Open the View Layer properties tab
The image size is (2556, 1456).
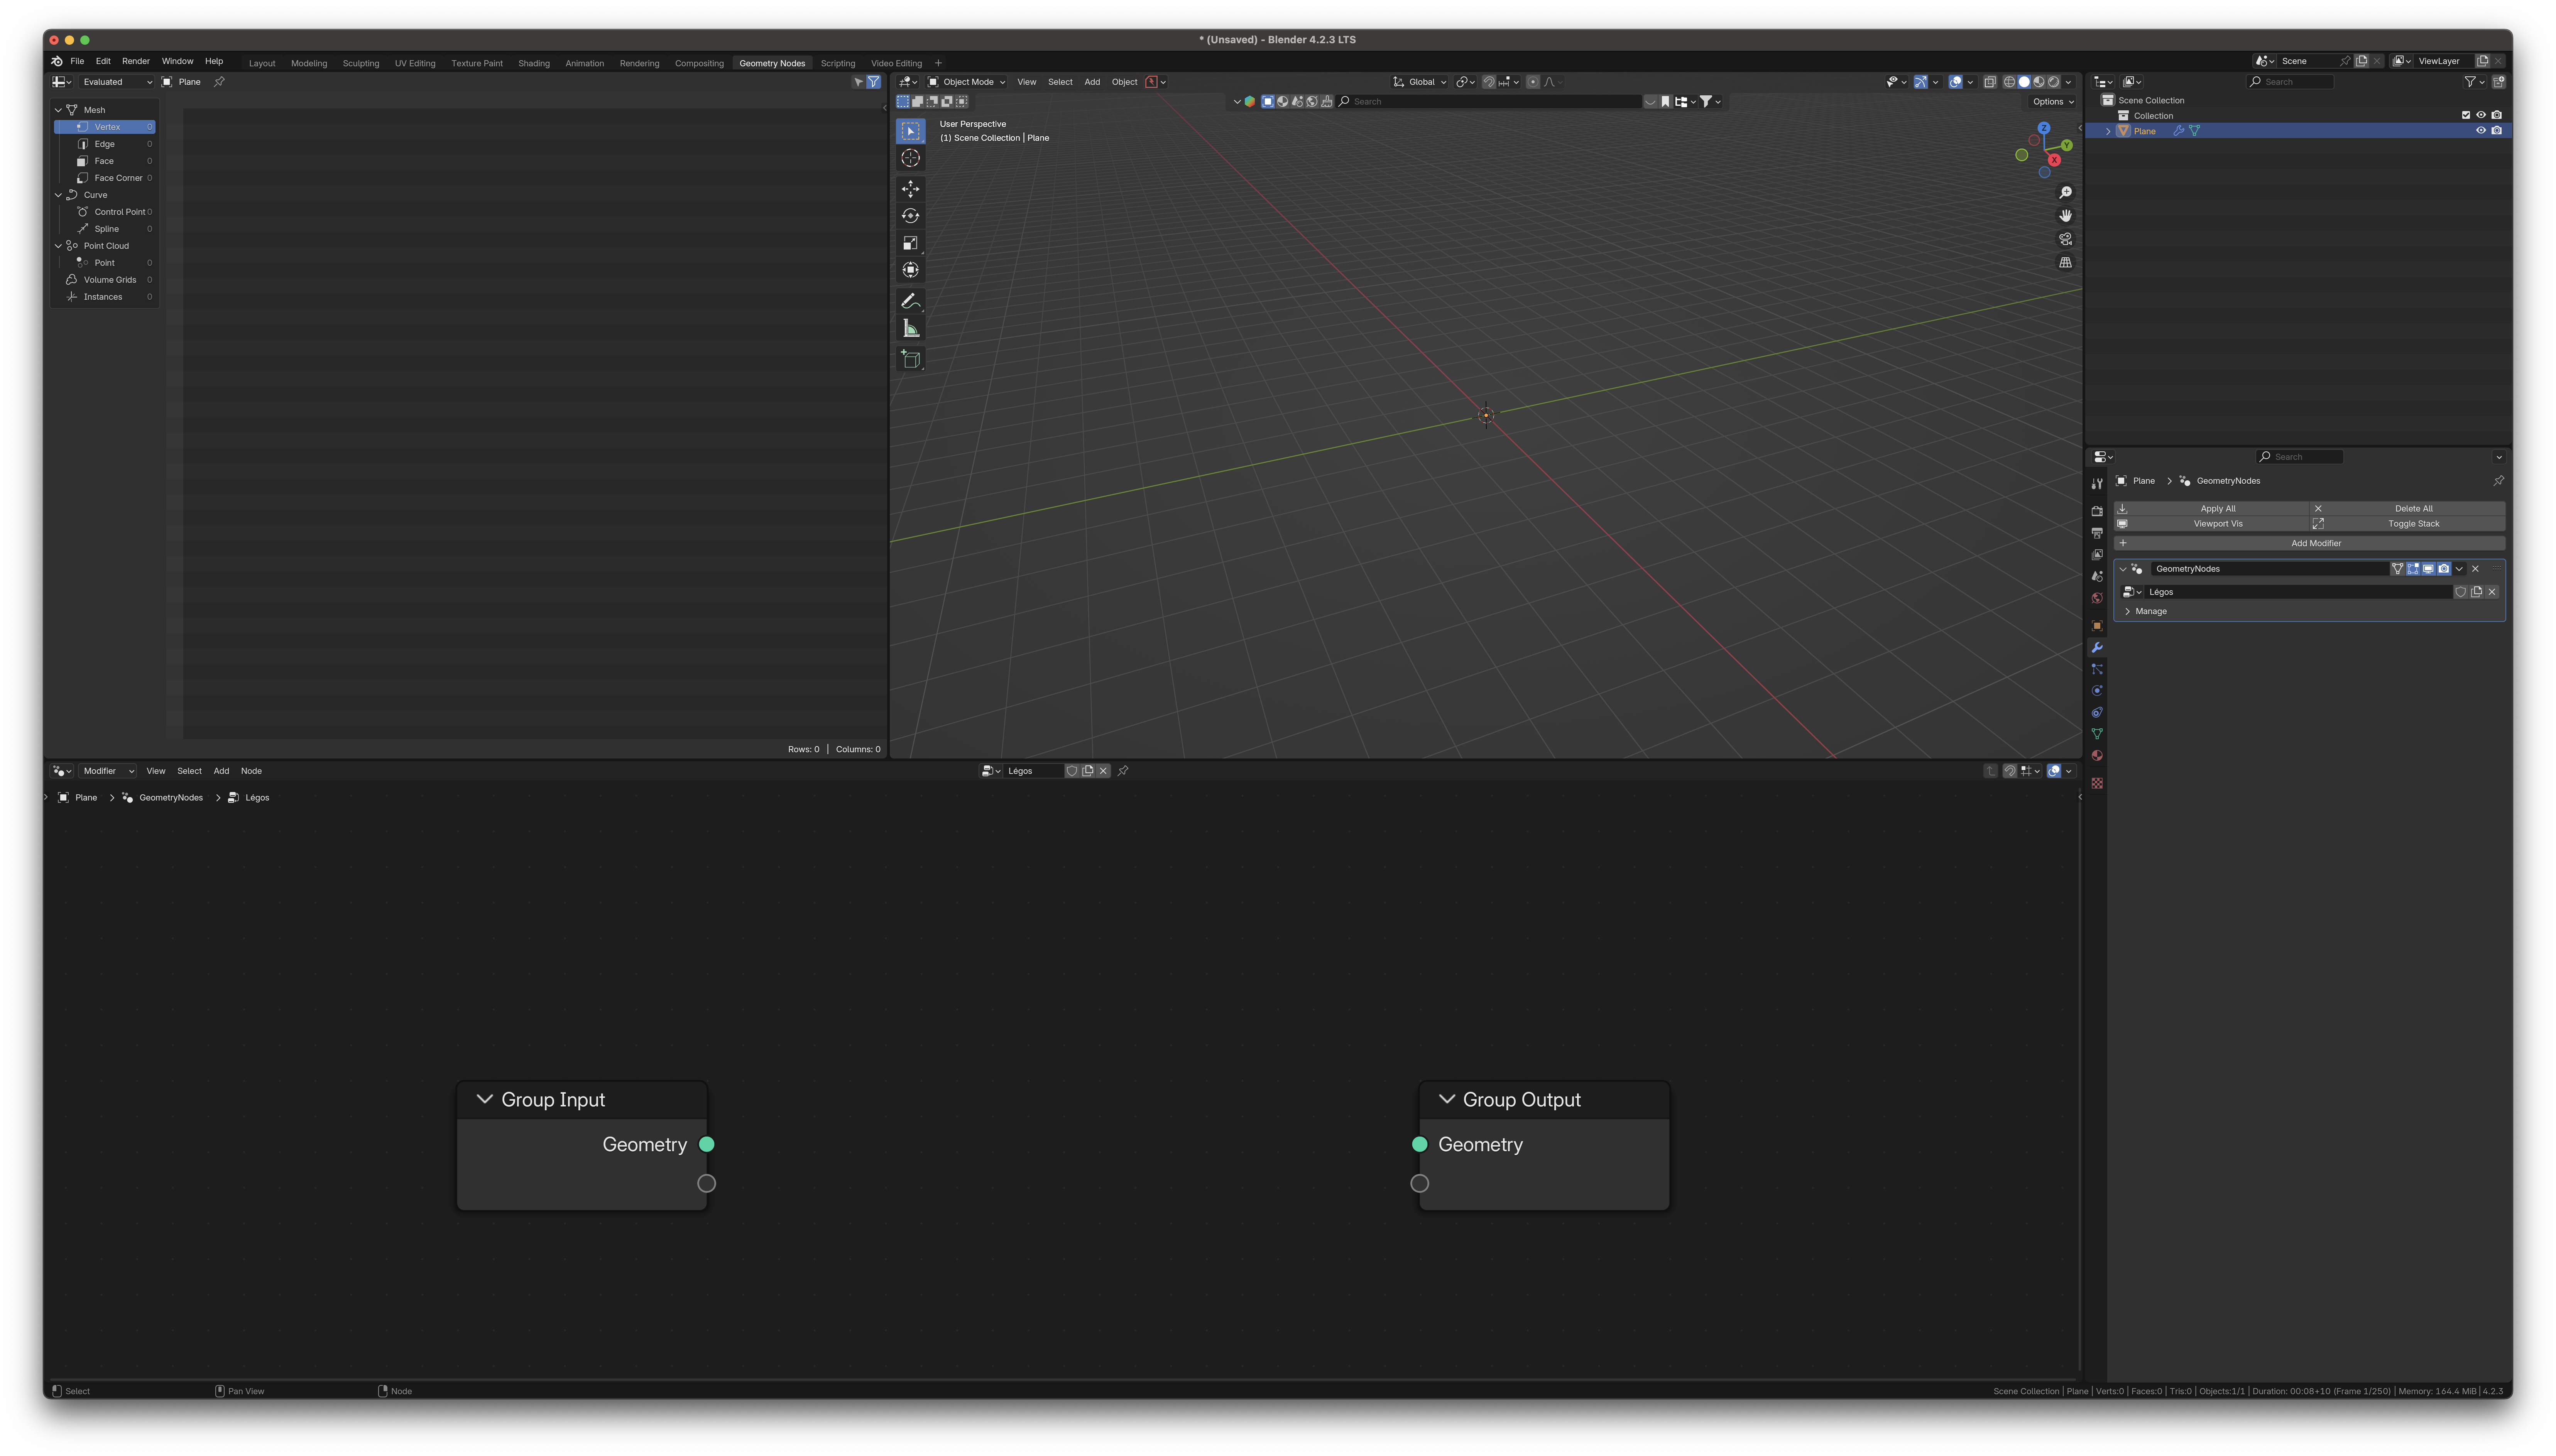[x=2097, y=555]
